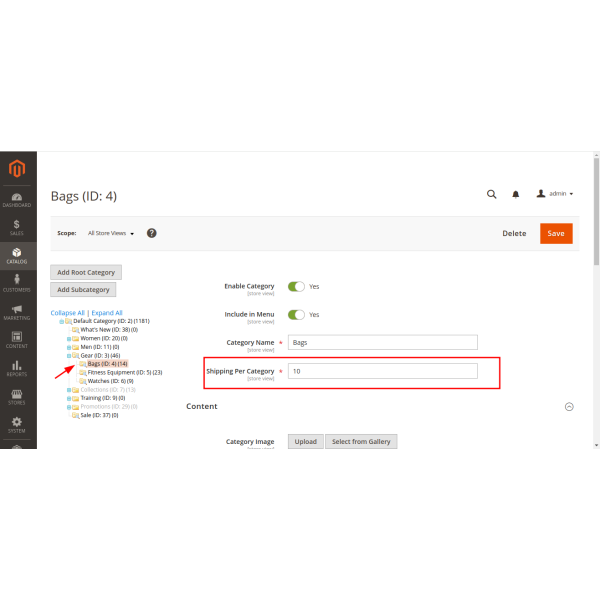Toggle the Include in Menu switch
This screenshot has width=600, height=600.
[x=296, y=314]
